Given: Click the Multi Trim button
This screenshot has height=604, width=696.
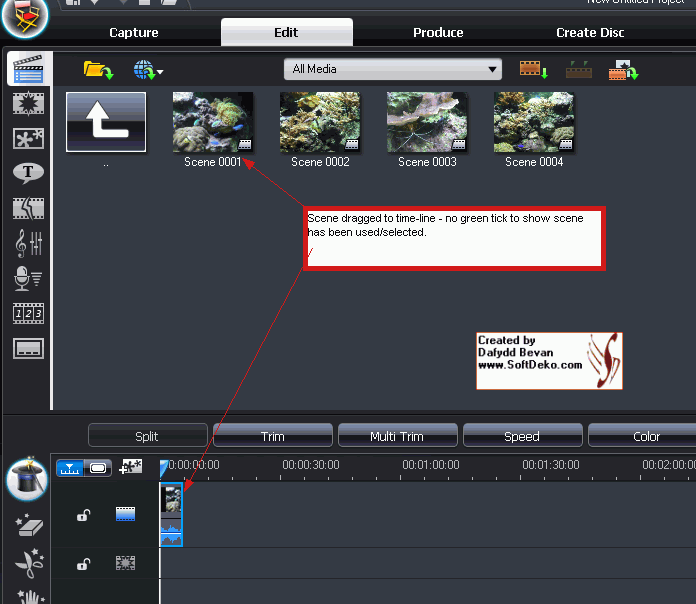Looking at the screenshot, I should pos(398,436).
